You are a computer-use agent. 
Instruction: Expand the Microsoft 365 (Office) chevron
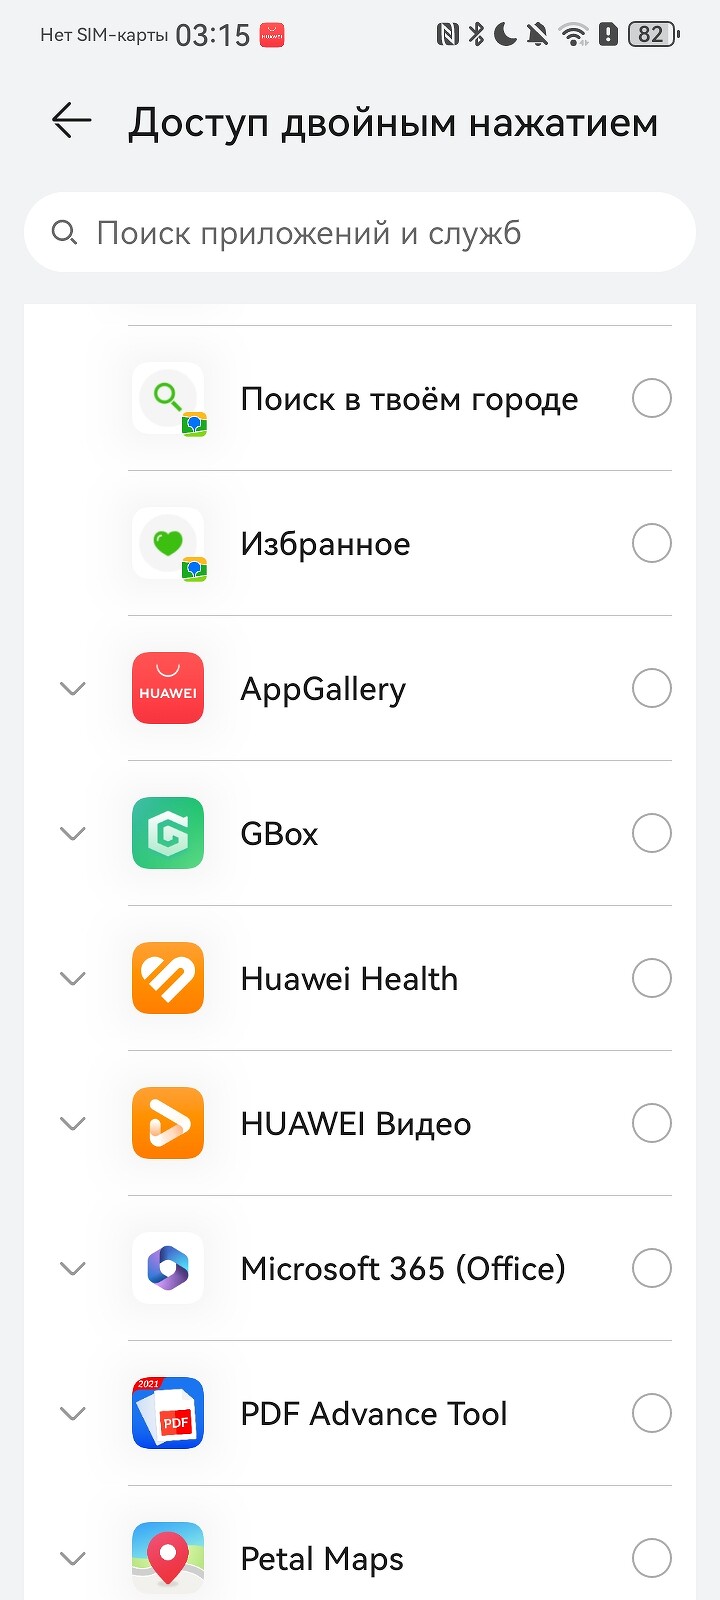pos(73,1268)
